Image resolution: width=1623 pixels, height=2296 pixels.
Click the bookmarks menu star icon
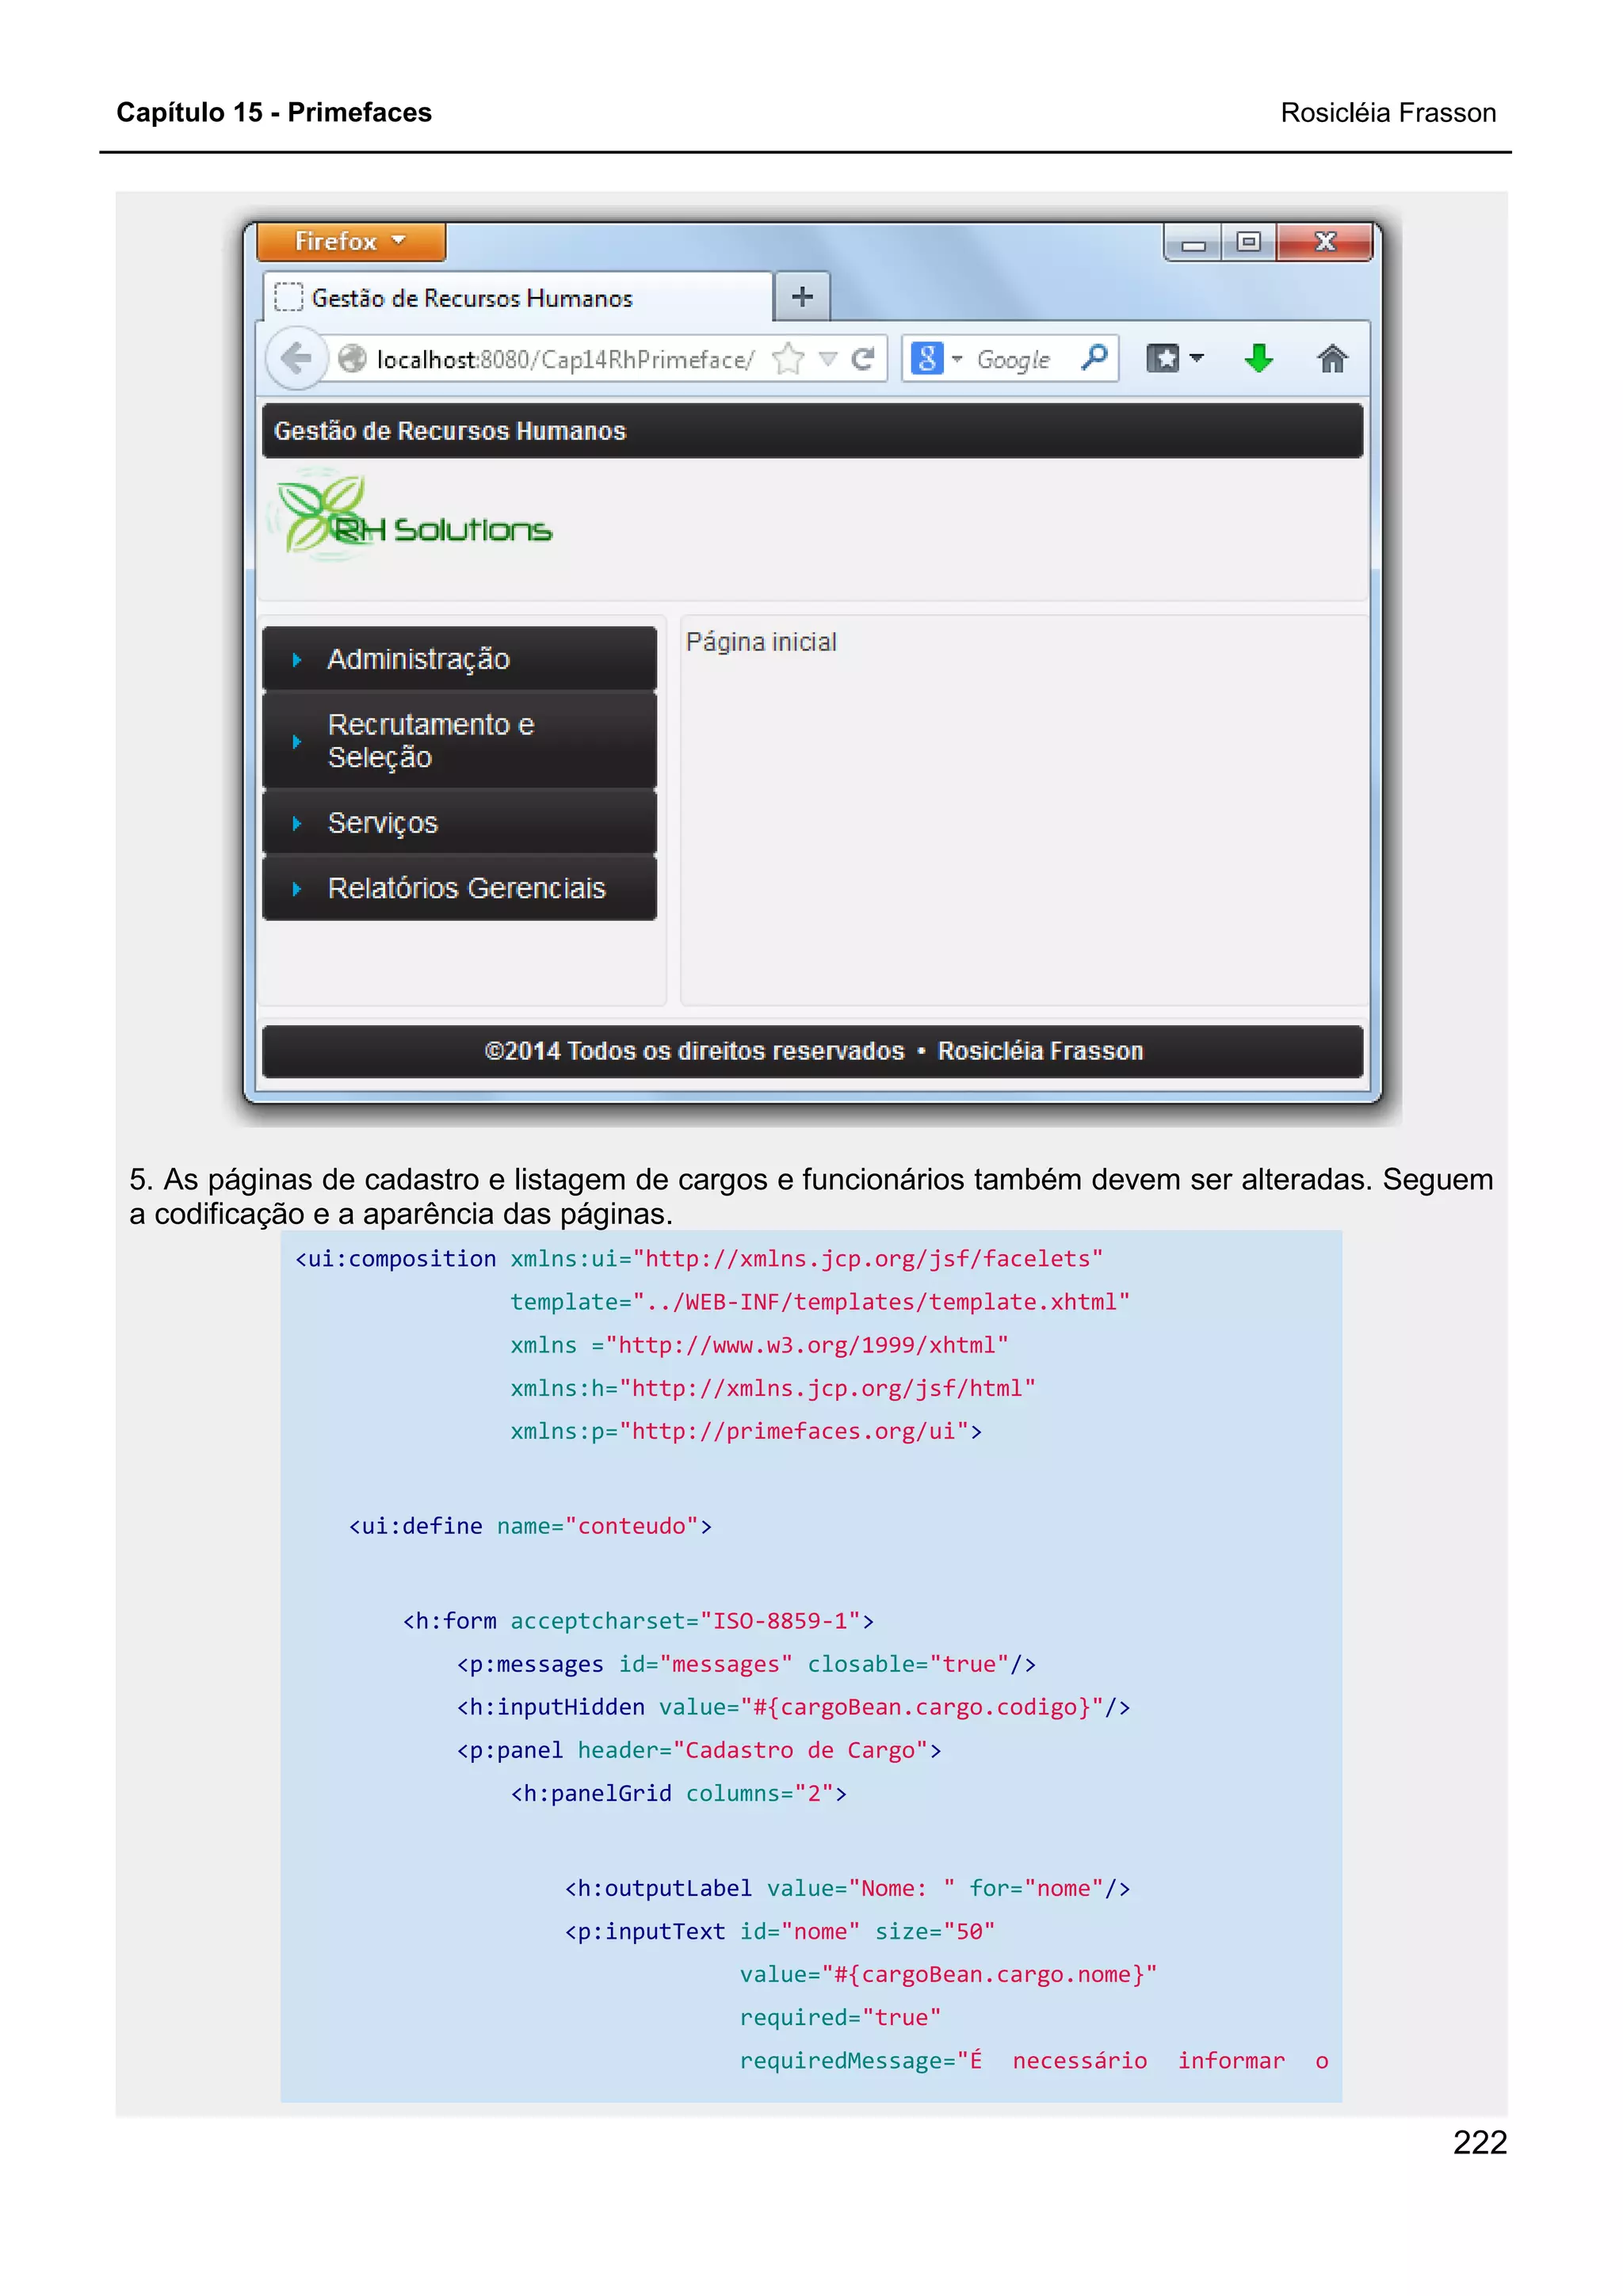[x=1163, y=358]
